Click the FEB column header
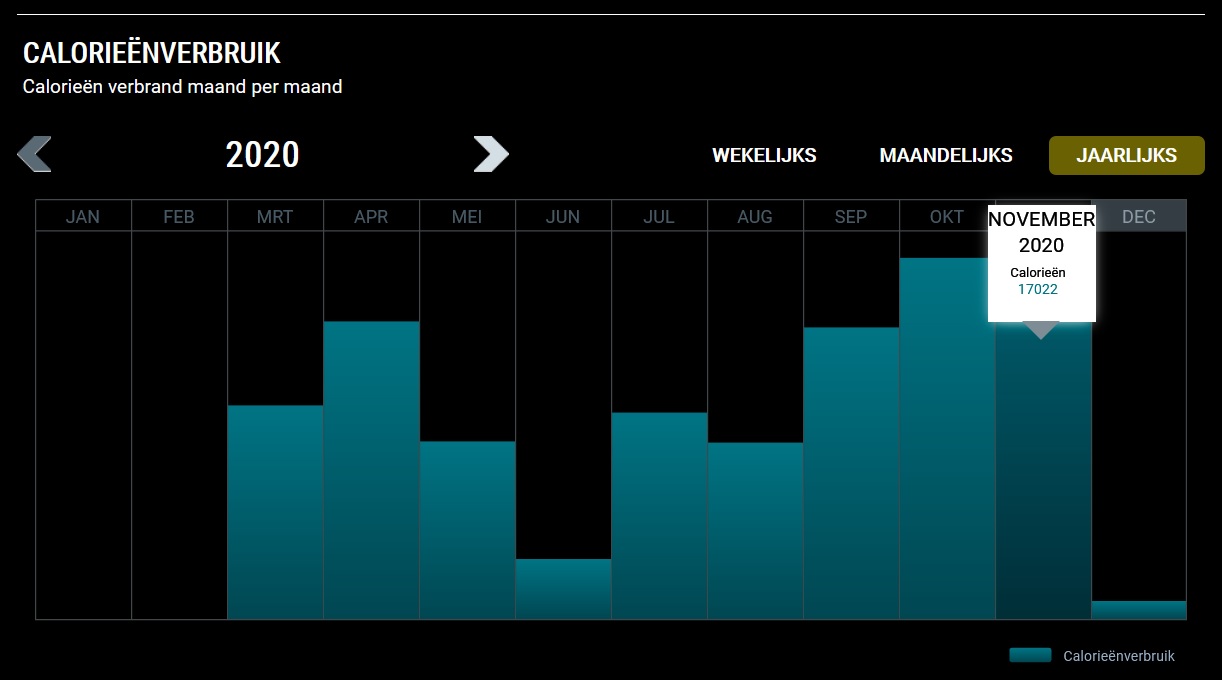The image size is (1222, 680). tap(179, 216)
